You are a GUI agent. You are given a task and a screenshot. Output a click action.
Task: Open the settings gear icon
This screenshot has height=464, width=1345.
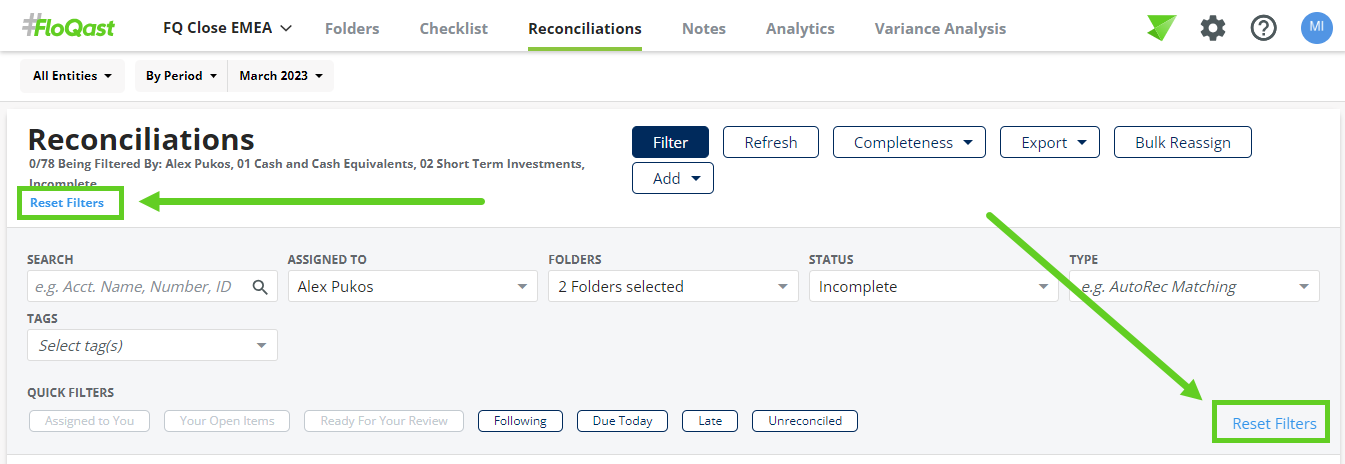[1213, 28]
